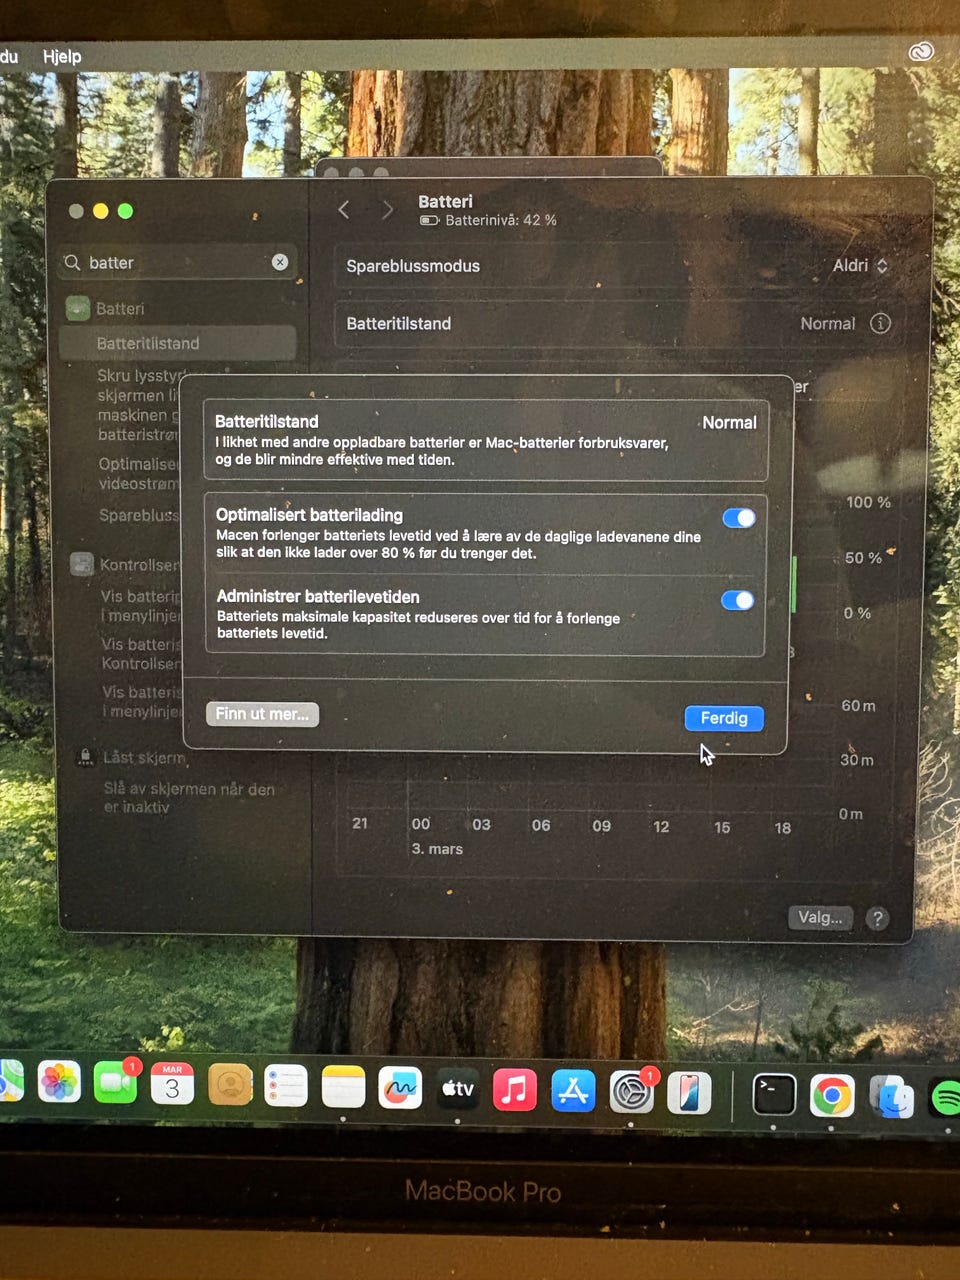Launch Freeform from the dock

coord(400,1088)
